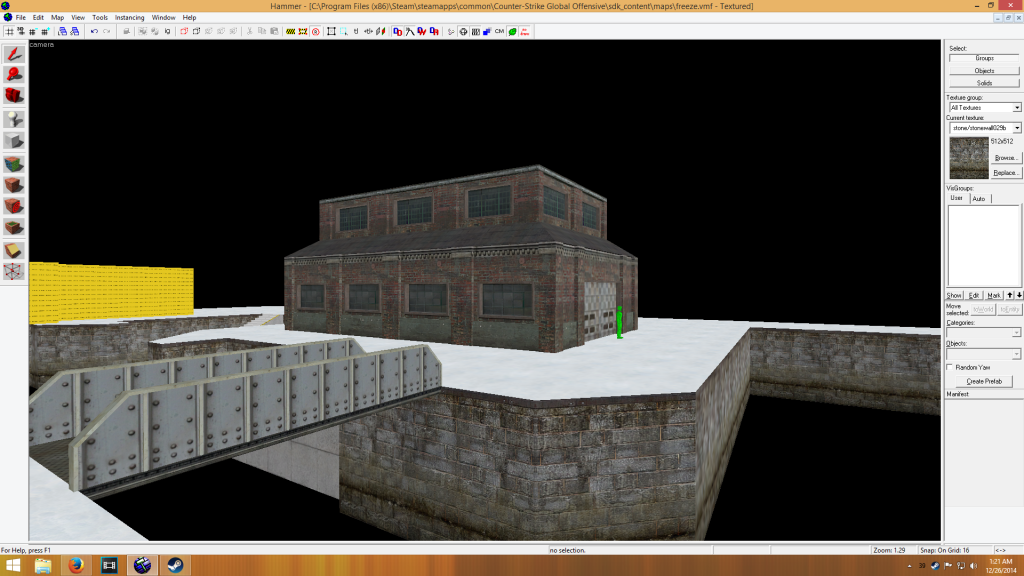Click the Save window state icon
The width and height of the screenshot is (1024, 576).
[74, 31]
